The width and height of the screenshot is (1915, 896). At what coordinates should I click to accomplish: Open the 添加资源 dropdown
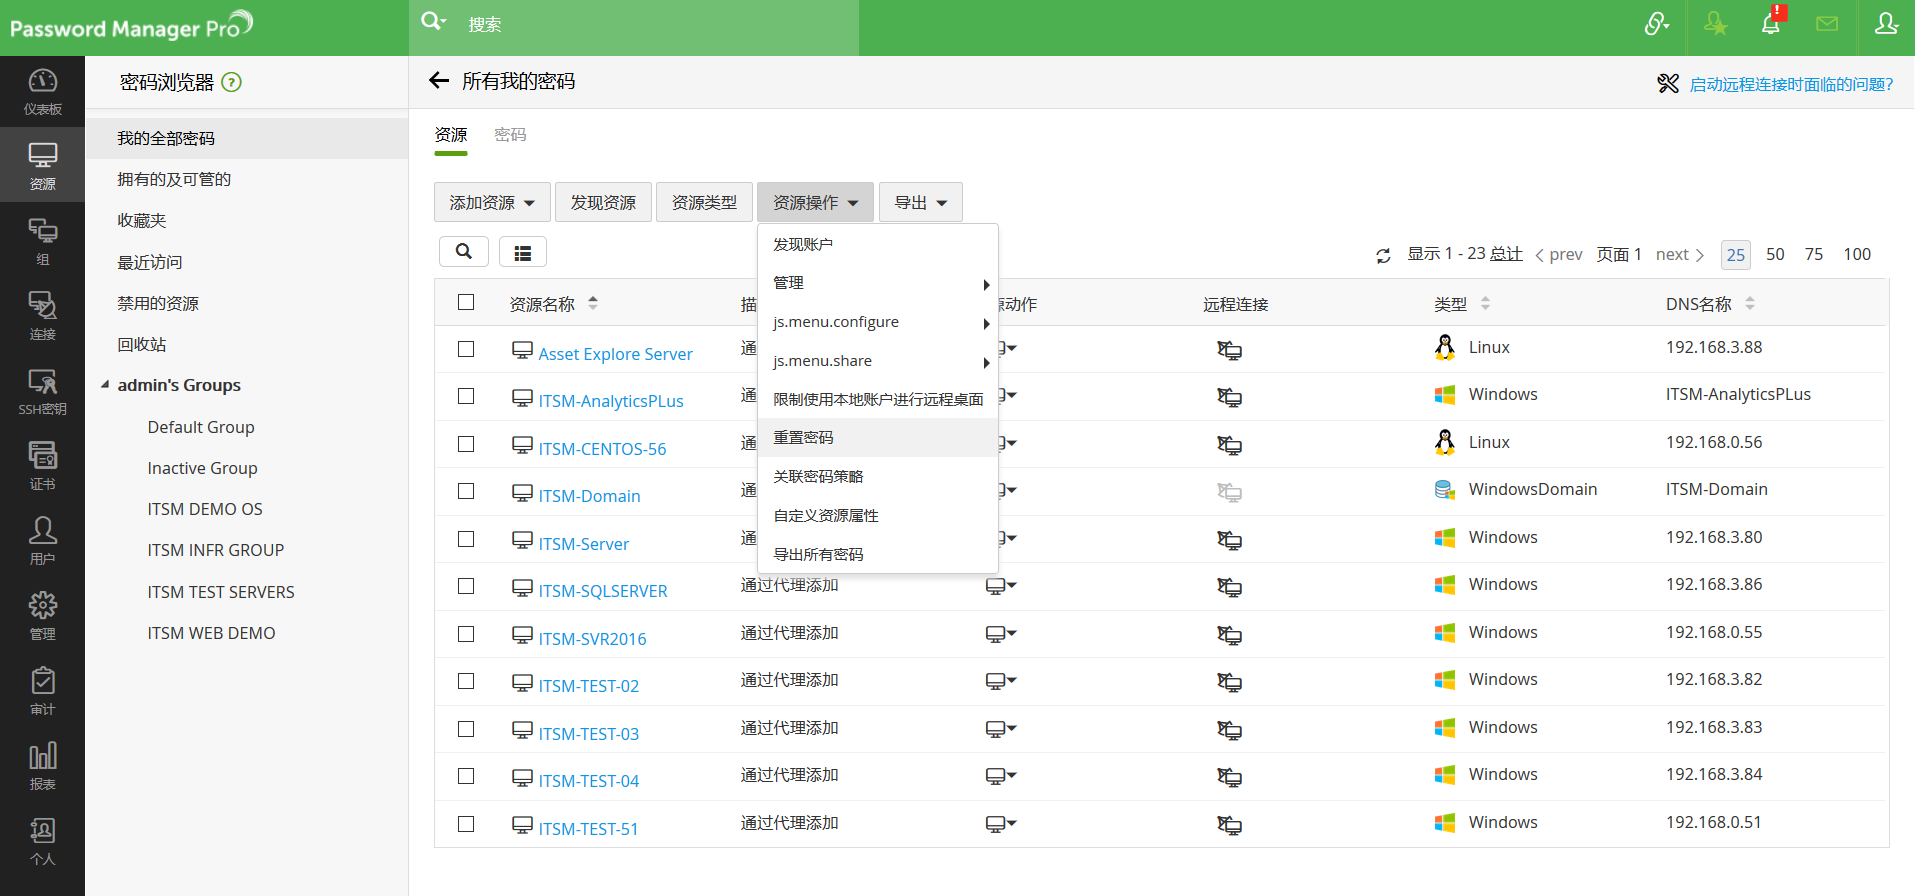point(492,202)
